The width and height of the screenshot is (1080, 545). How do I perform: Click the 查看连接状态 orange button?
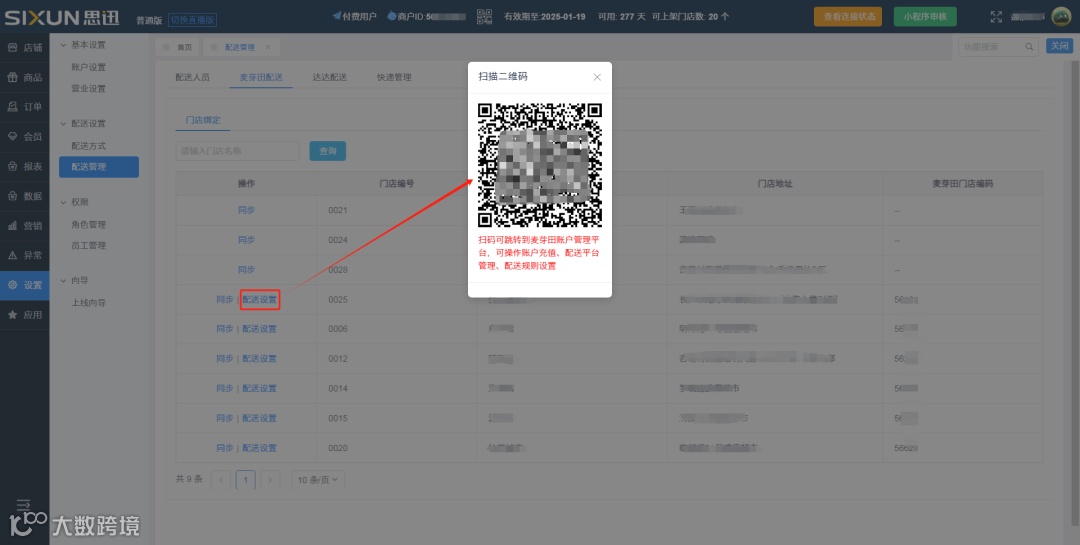(x=848, y=17)
